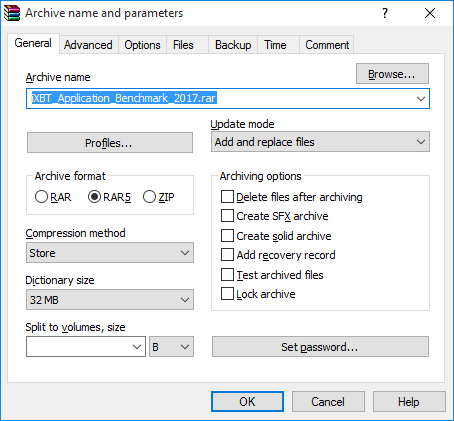Open the Backup tab
Screen dimensions: 454x421
(233, 45)
